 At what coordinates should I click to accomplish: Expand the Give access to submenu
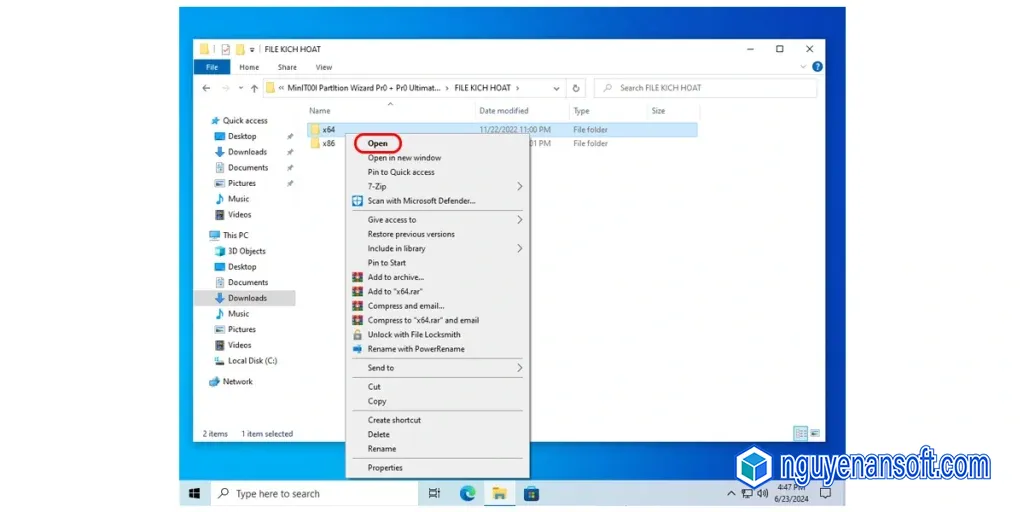tap(438, 219)
